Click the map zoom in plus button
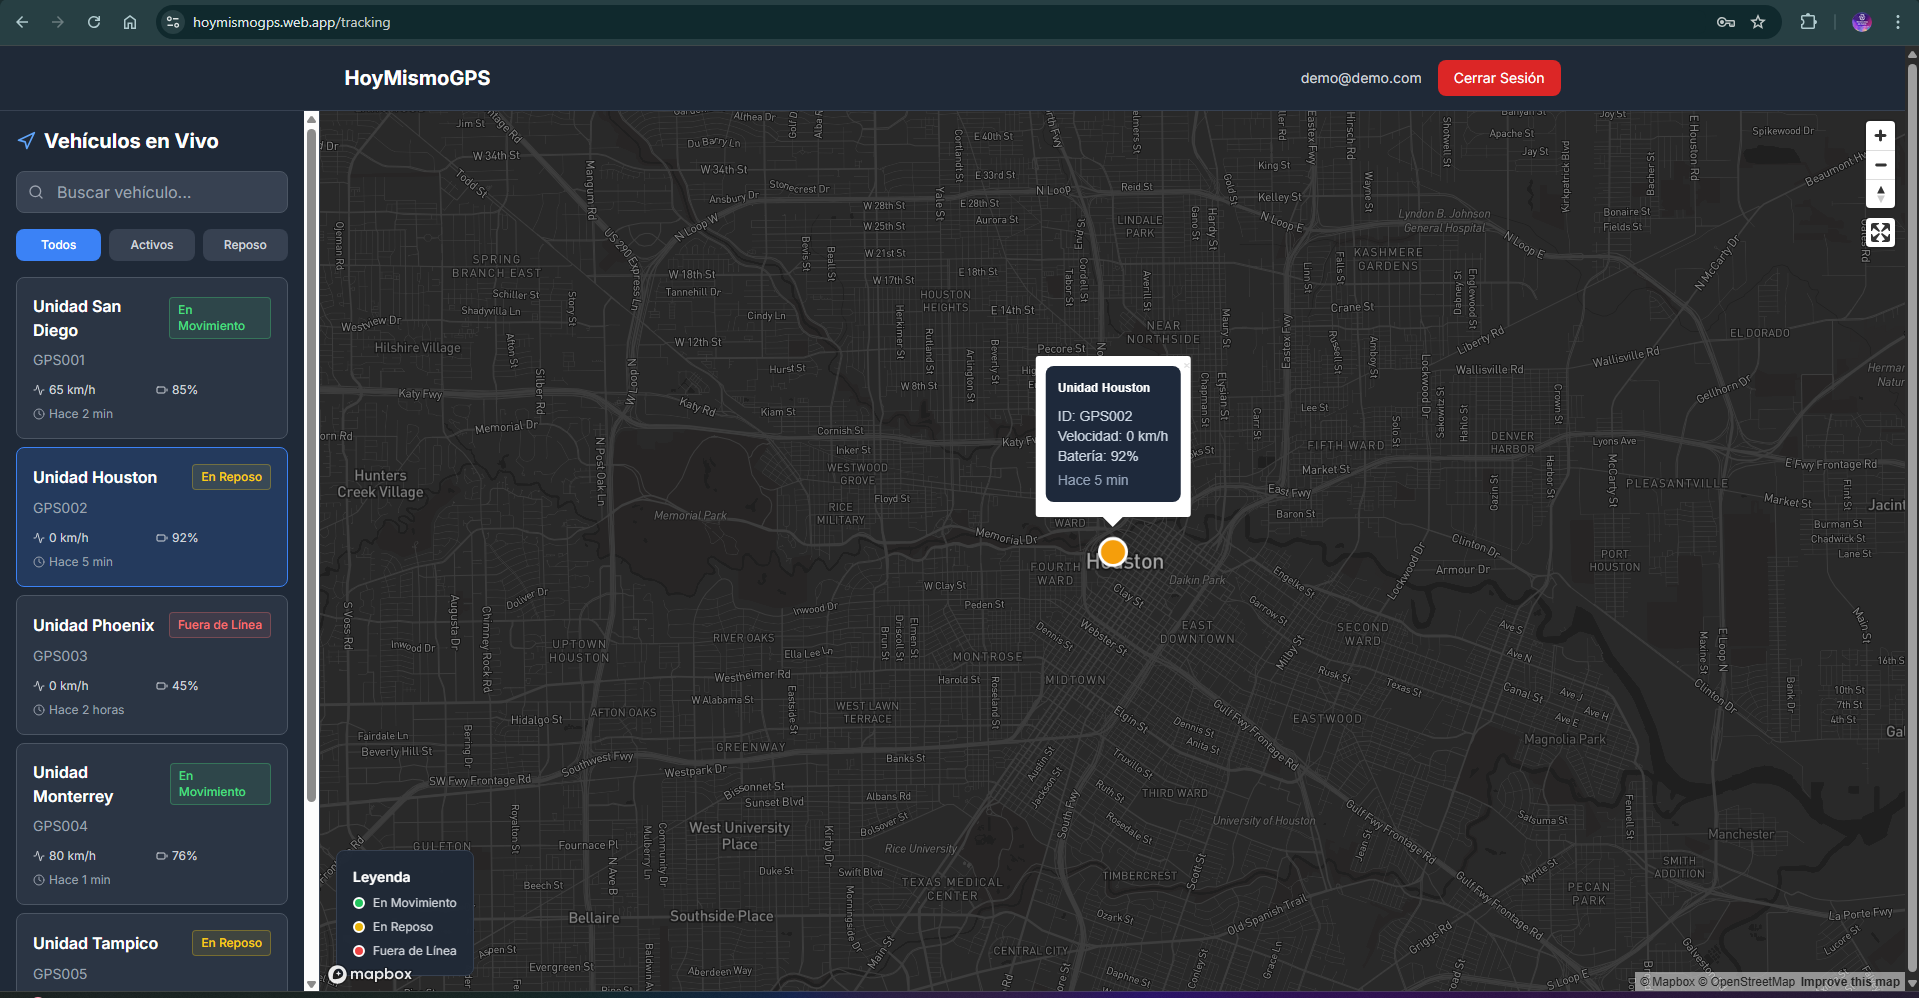Image resolution: width=1919 pixels, height=998 pixels. tap(1880, 136)
